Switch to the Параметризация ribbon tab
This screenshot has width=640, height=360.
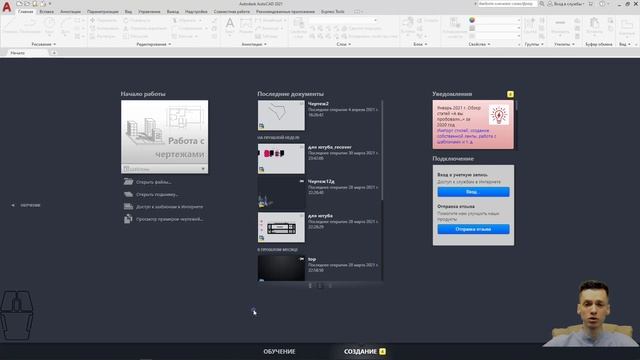[103, 11]
